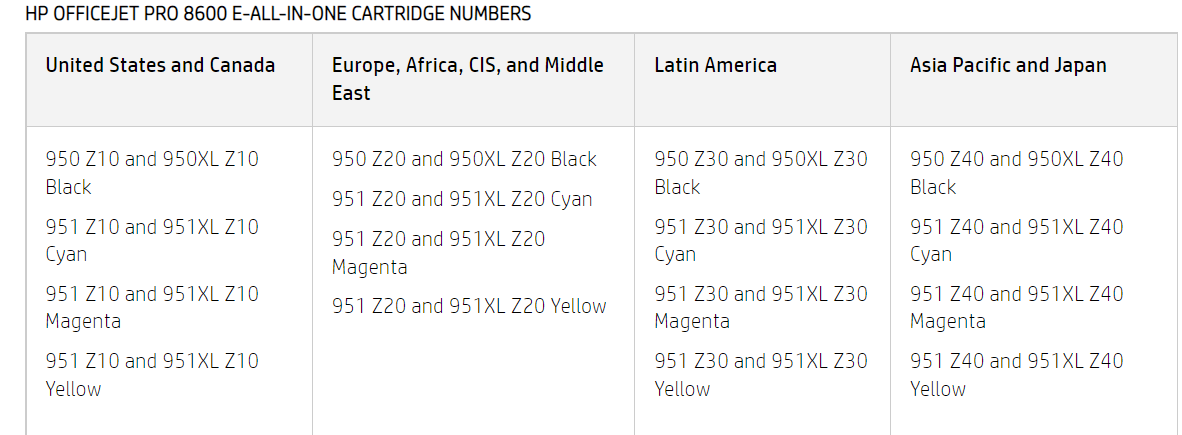Click the 951 Z20 and 951XL Z20 Magenta entry

439,253
